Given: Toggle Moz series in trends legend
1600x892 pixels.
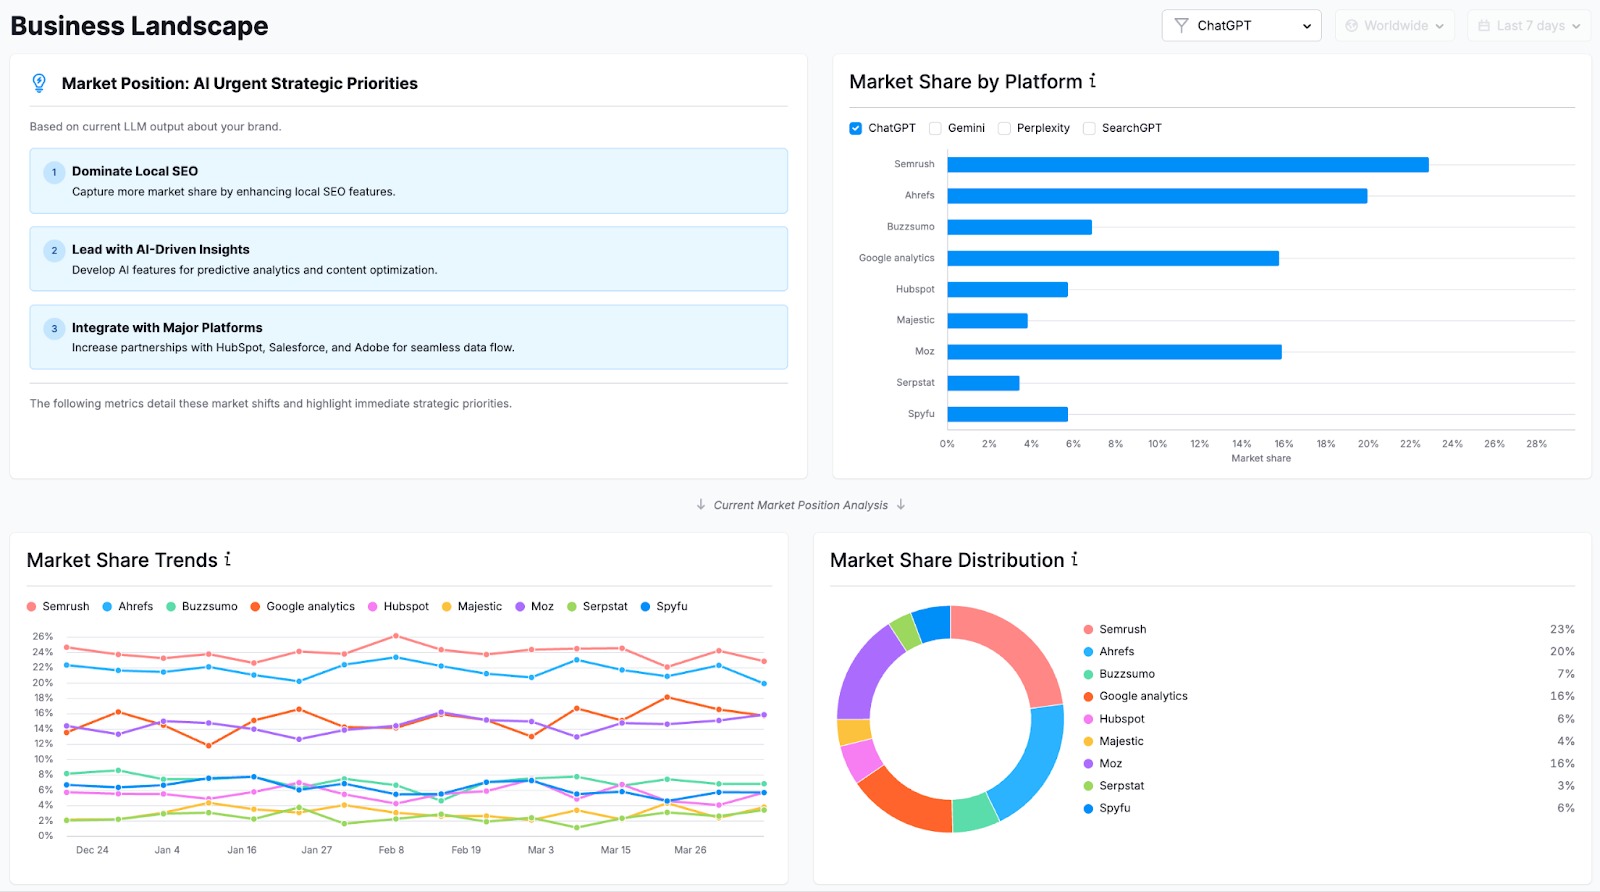Looking at the screenshot, I should pos(535,606).
